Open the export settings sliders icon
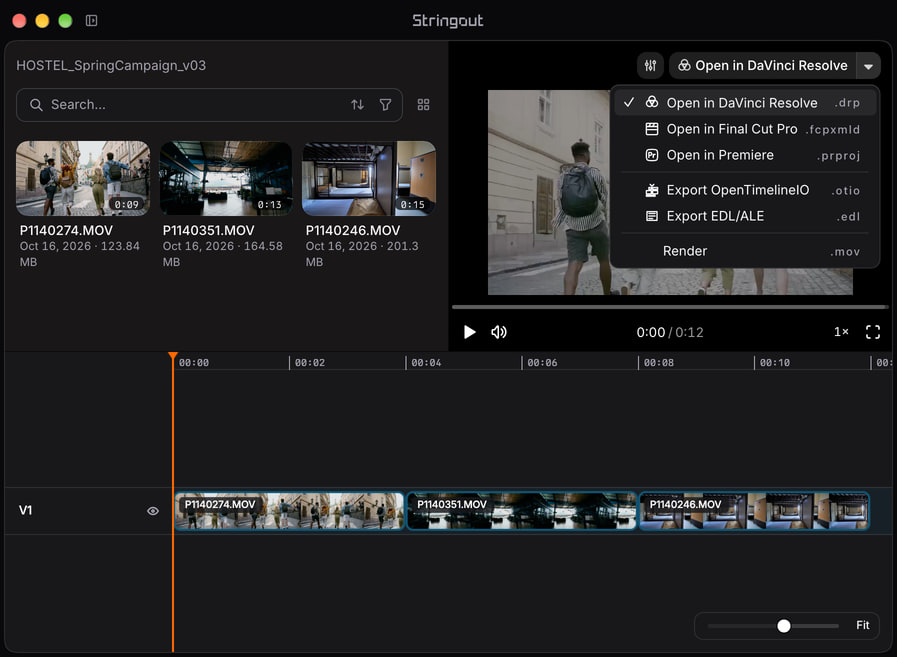Viewport: 897px width, 657px height. tap(650, 65)
